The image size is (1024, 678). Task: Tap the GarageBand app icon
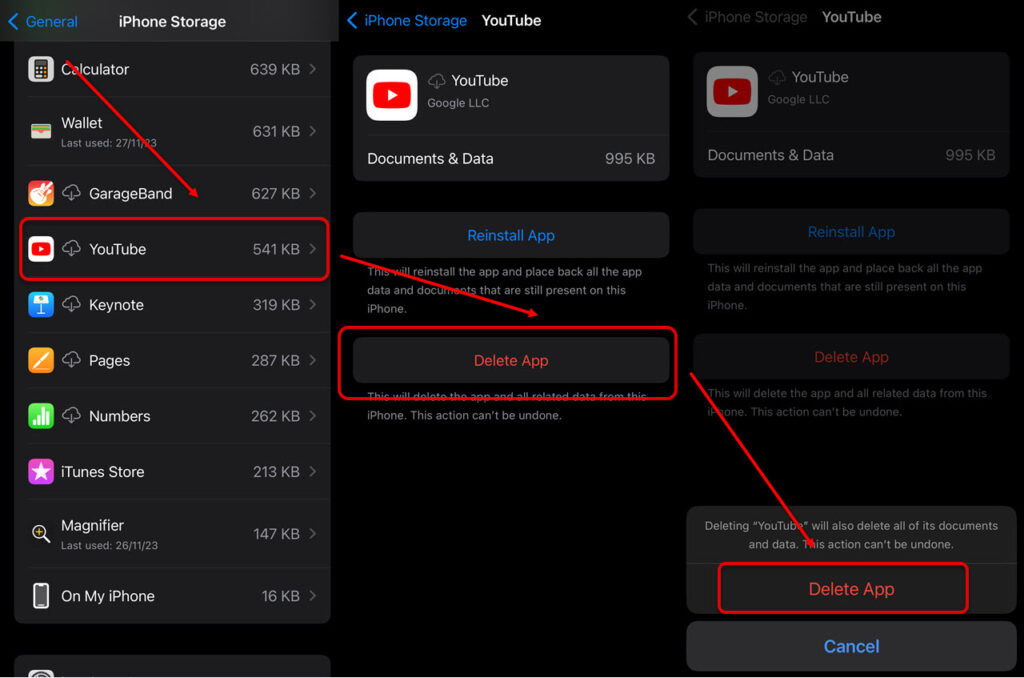pos(40,193)
